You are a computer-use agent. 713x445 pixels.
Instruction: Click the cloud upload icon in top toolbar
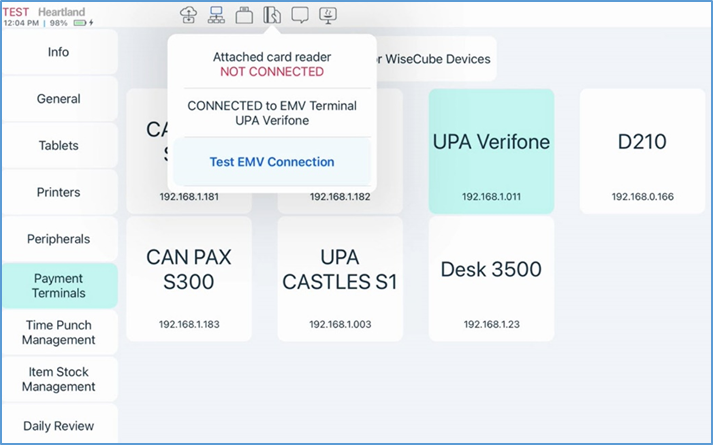[188, 15]
